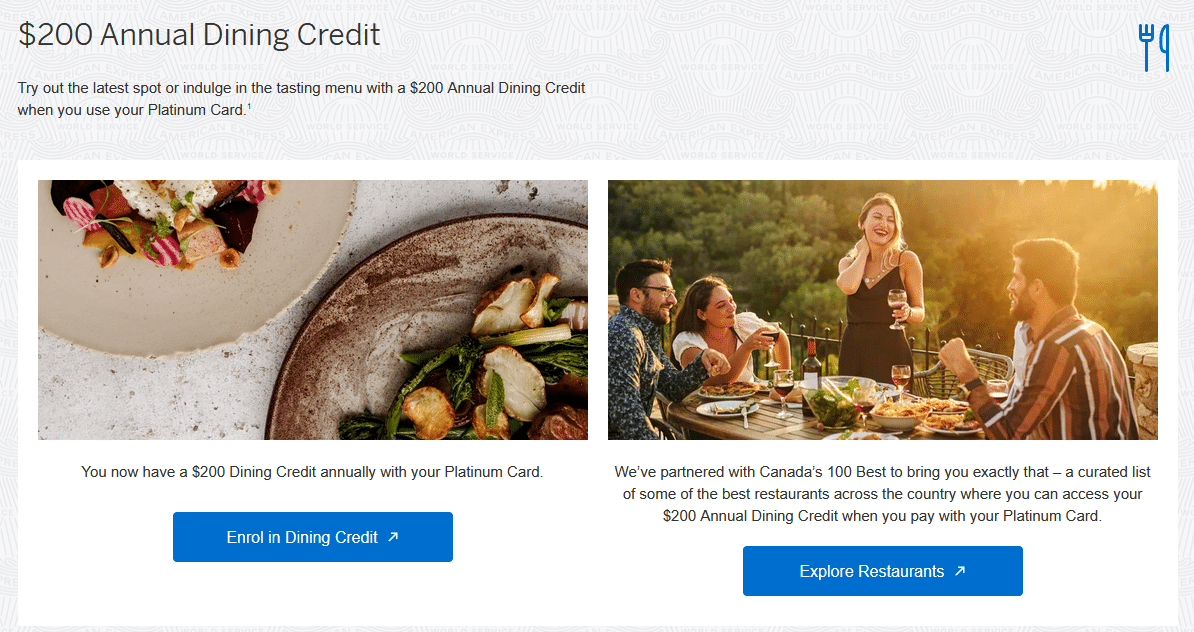Click the arrow icon on Explore Restaurants
The width and height of the screenshot is (1194, 632).
pyautogui.click(x=960, y=571)
